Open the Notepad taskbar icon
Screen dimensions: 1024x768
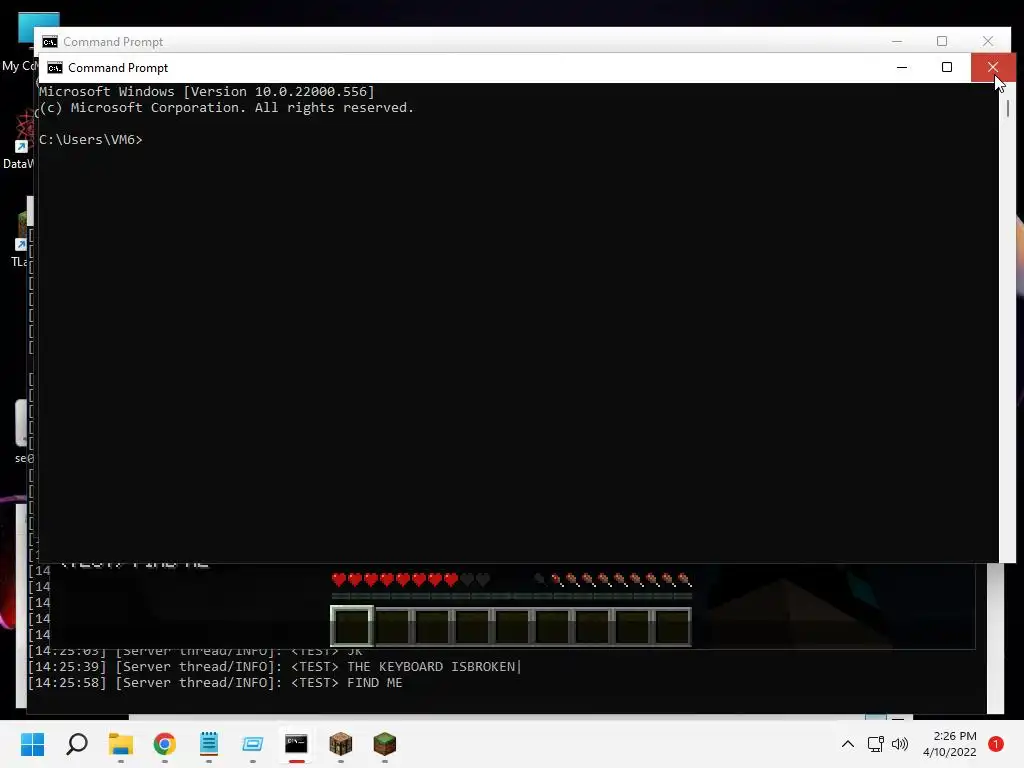click(x=208, y=744)
